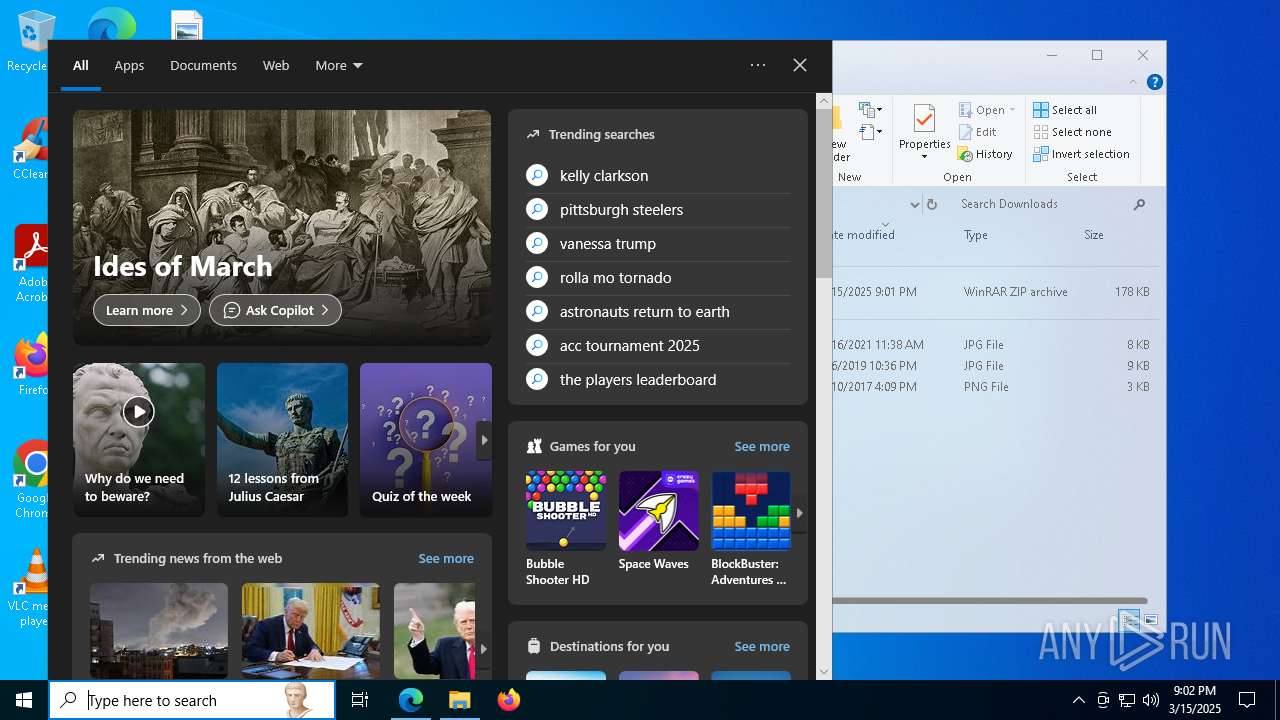Screen dimensions: 1280x720
Task: Play 'Why do we need to beware?' video
Action: click(138, 411)
